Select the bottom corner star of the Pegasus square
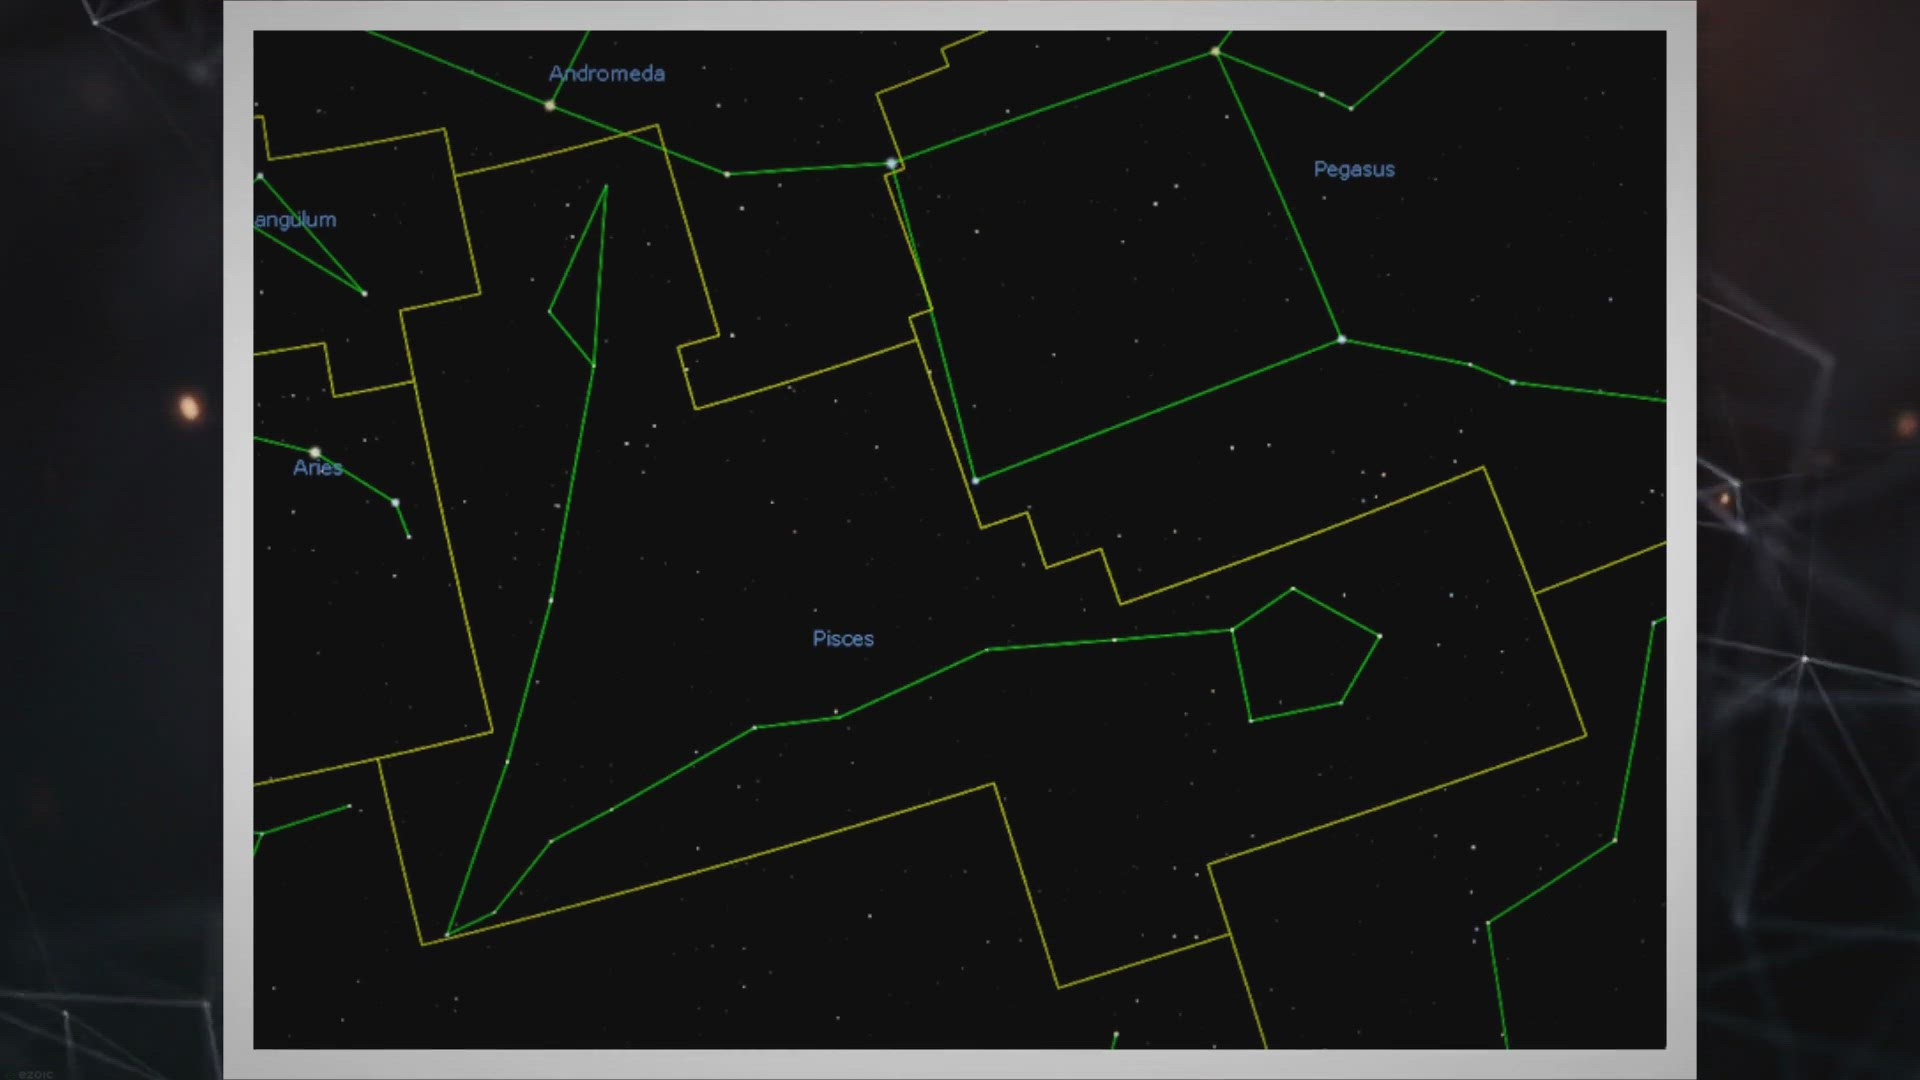This screenshot has width=1920, height=1080. point(976,481)
